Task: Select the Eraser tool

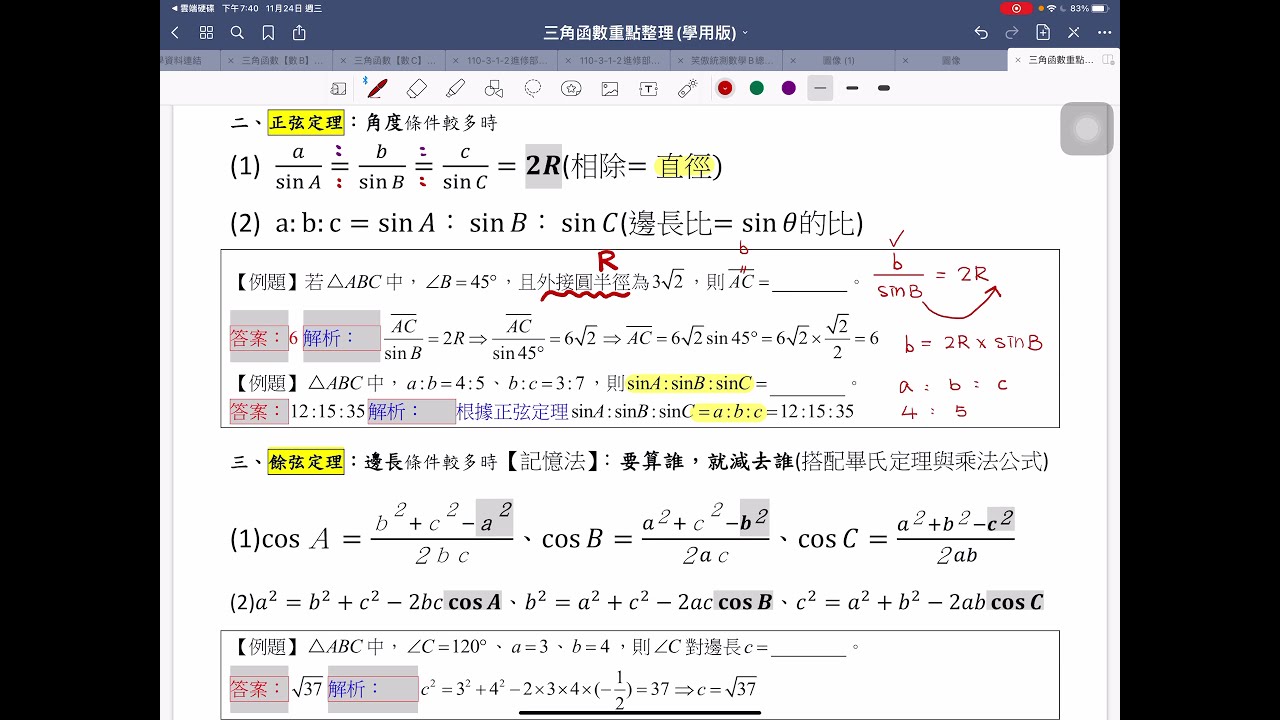Action: coord(418,88)
